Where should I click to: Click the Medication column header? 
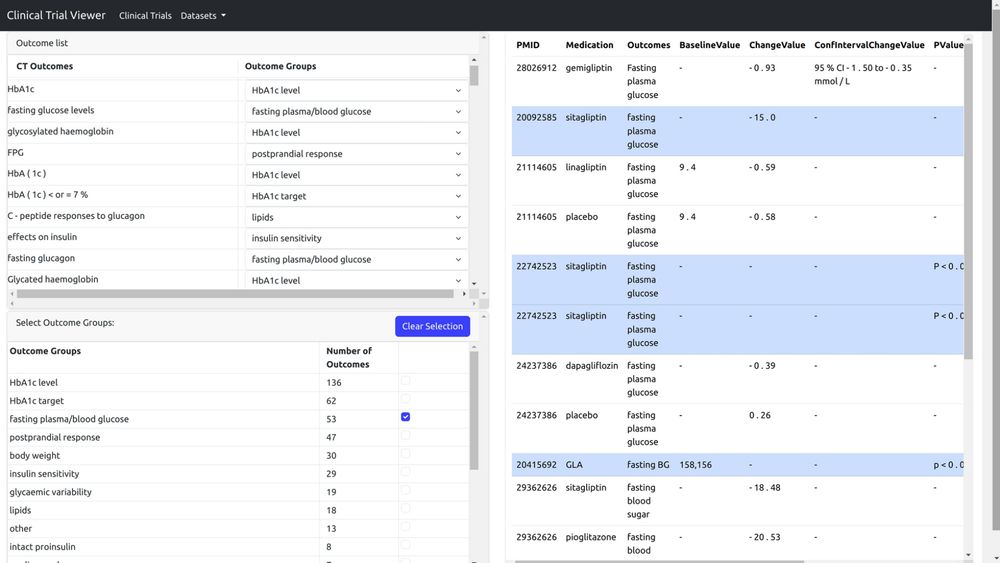point(589,45)
